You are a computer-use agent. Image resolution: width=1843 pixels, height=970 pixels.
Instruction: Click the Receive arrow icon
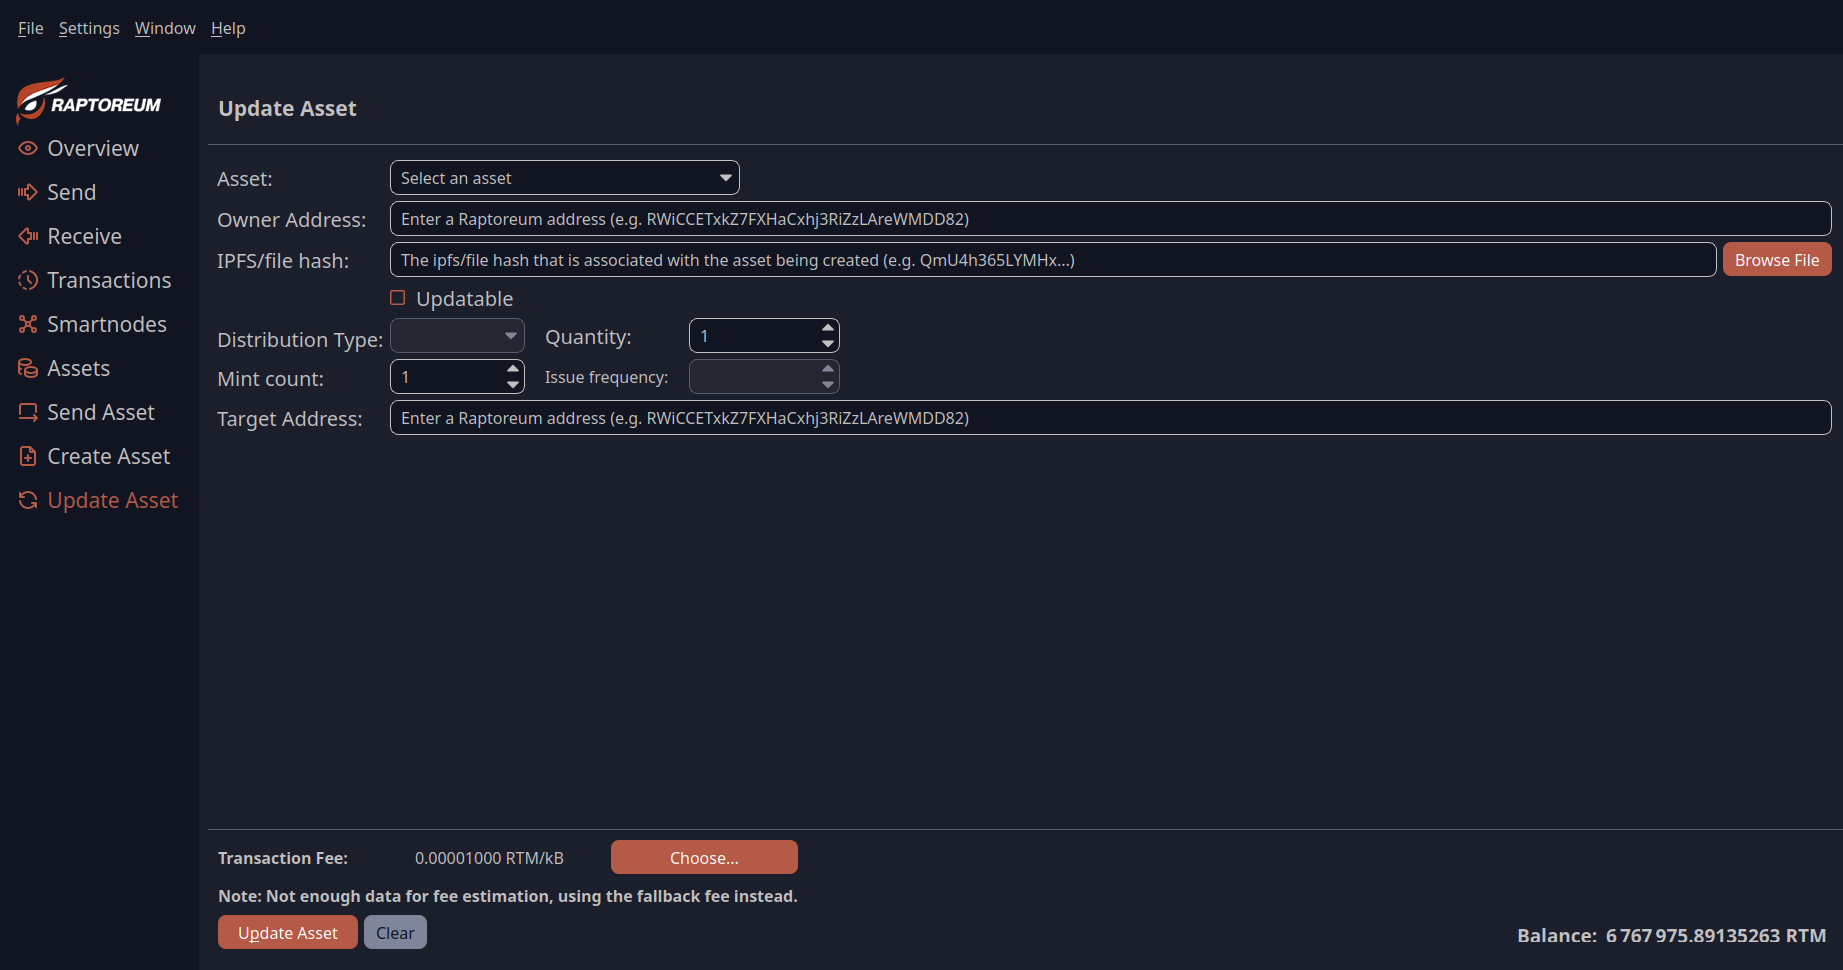coord(28,236)
